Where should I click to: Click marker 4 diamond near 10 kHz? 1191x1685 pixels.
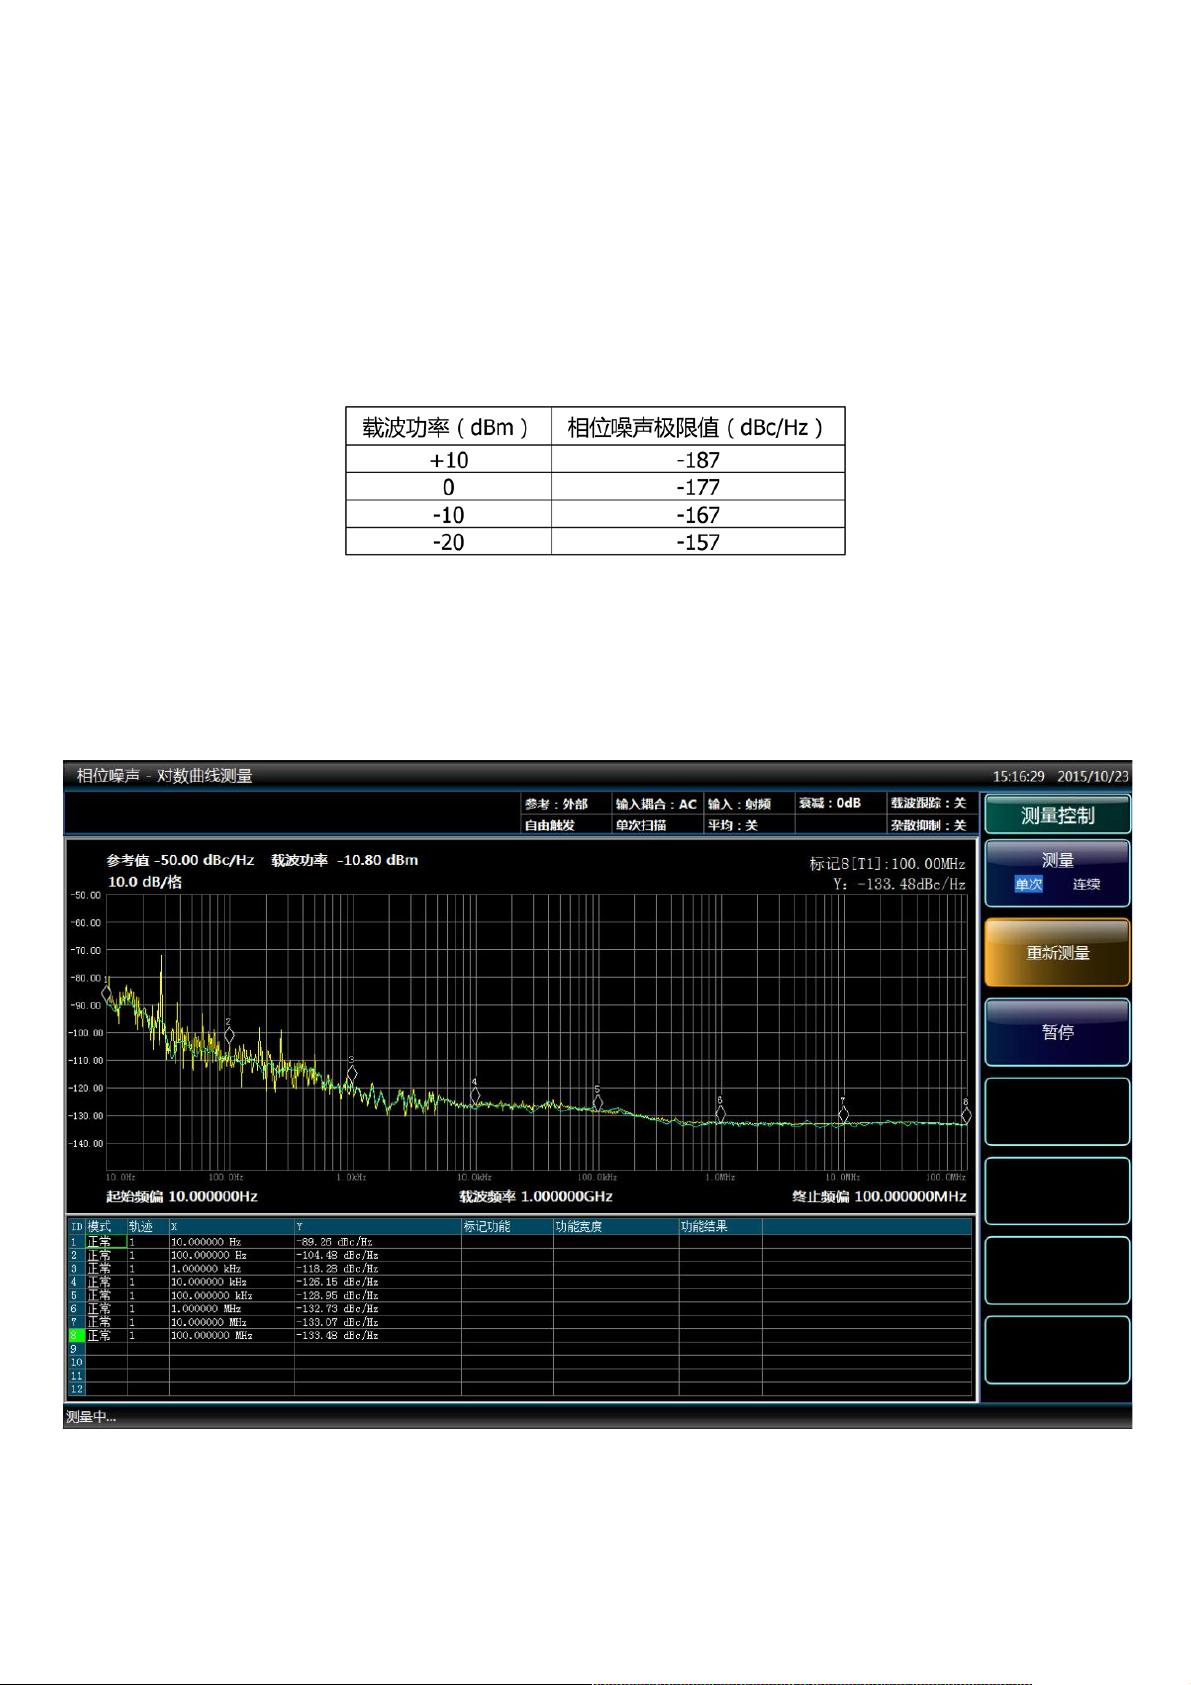tap(475, 1096)
